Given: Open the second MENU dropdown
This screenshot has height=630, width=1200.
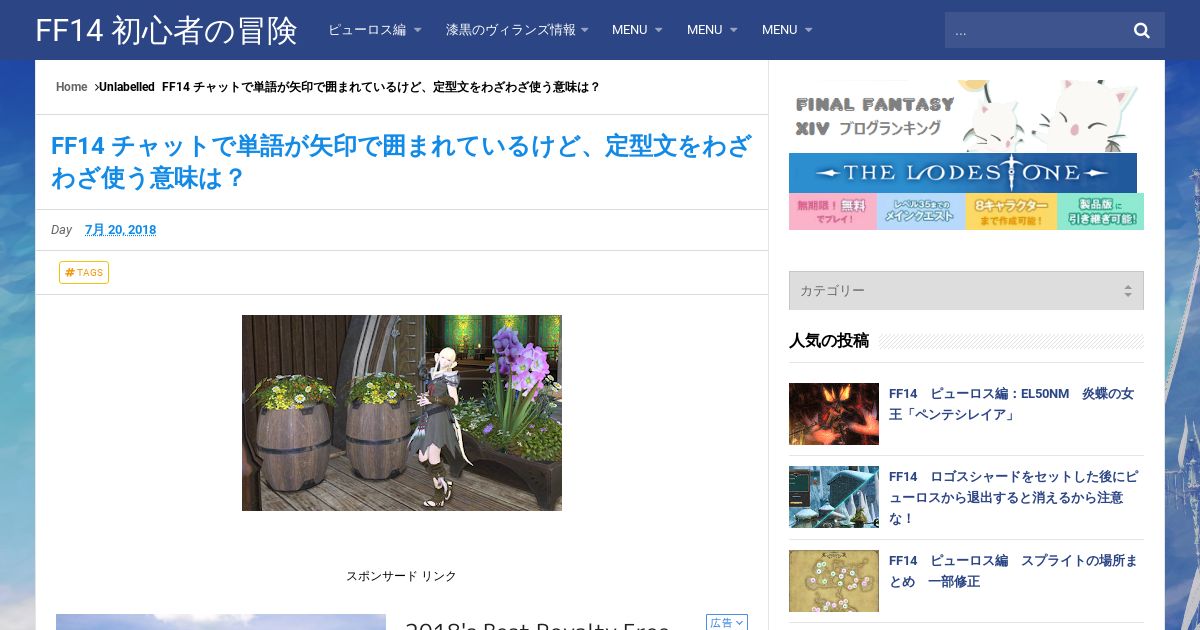Looking at the screenshot, I should point(712,30).
